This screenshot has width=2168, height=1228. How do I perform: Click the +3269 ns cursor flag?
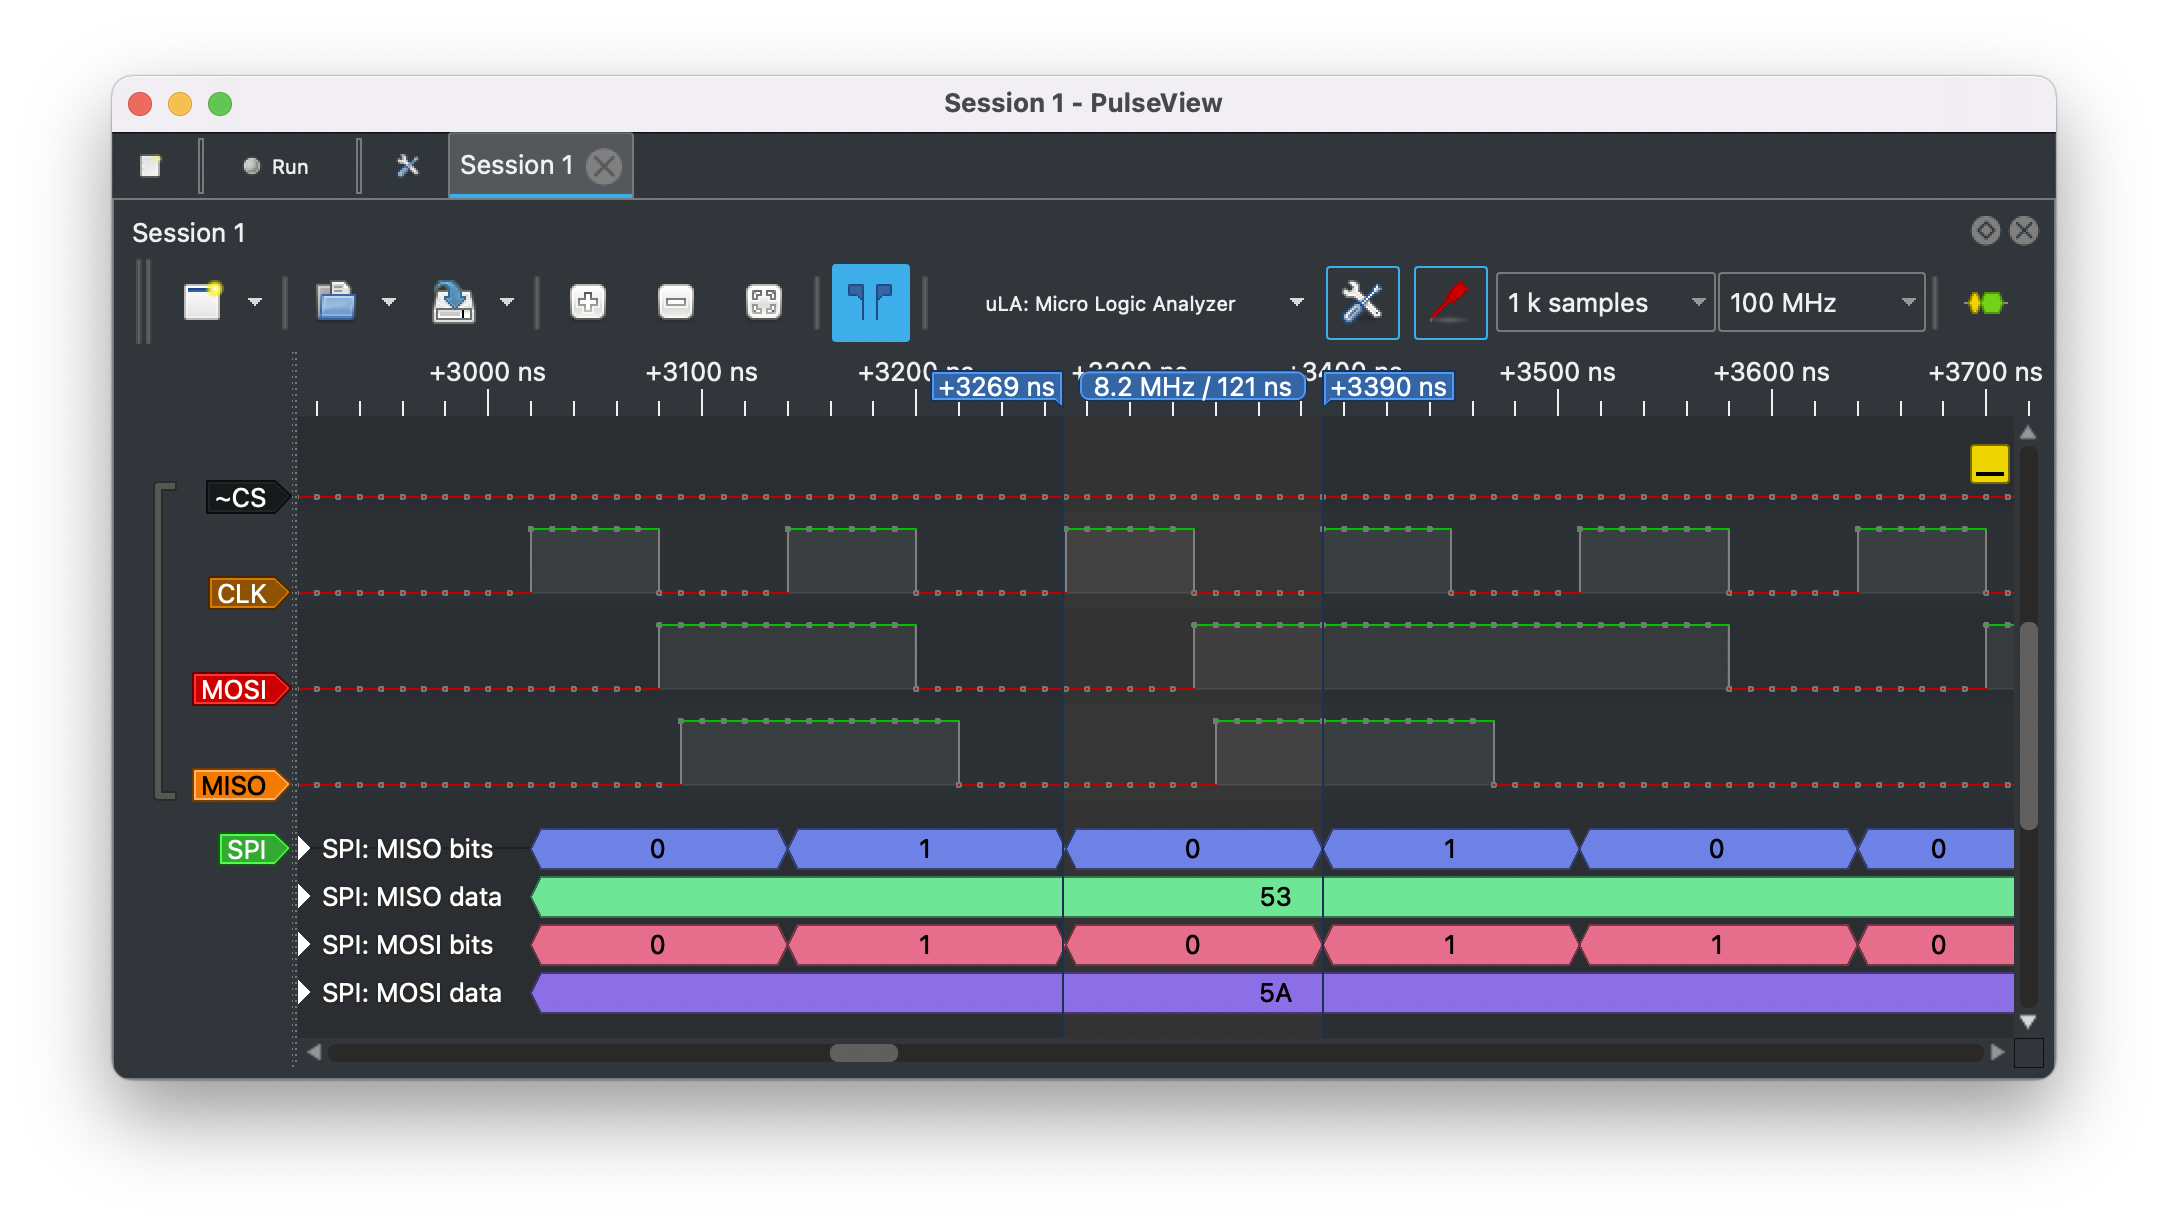pos(995,387)
